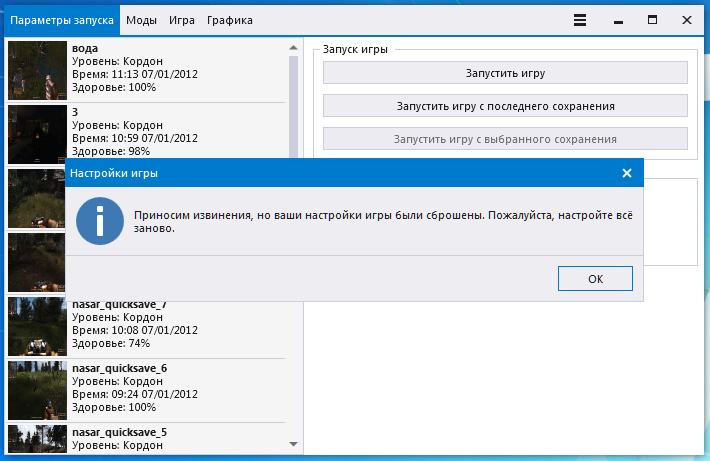Click Запустить игру с последнего сохранения
Screen dimensions: 710x461
(505, 105)
